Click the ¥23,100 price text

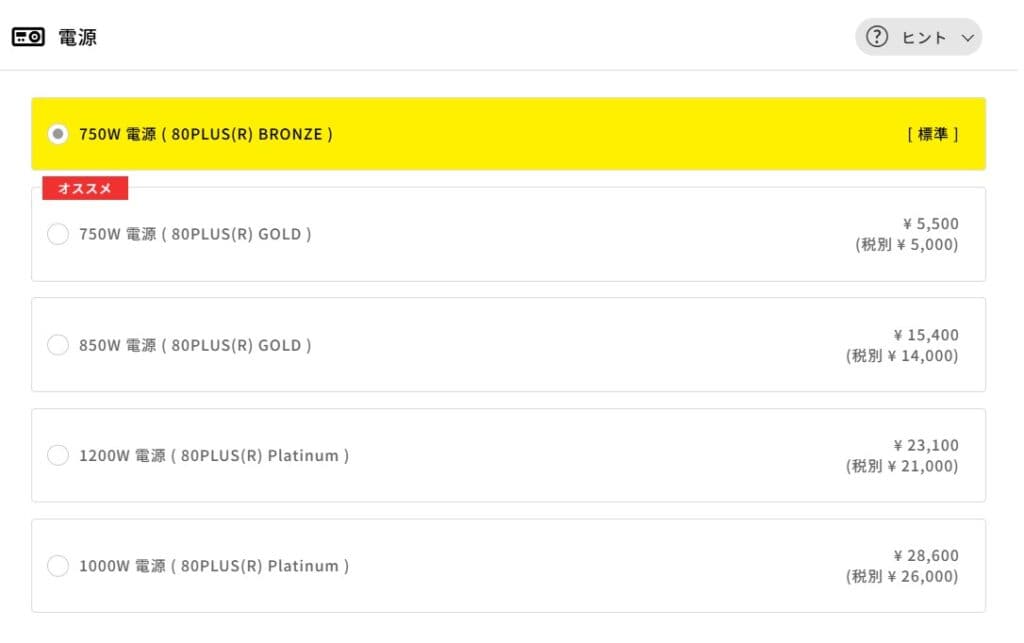click(925, 445)
